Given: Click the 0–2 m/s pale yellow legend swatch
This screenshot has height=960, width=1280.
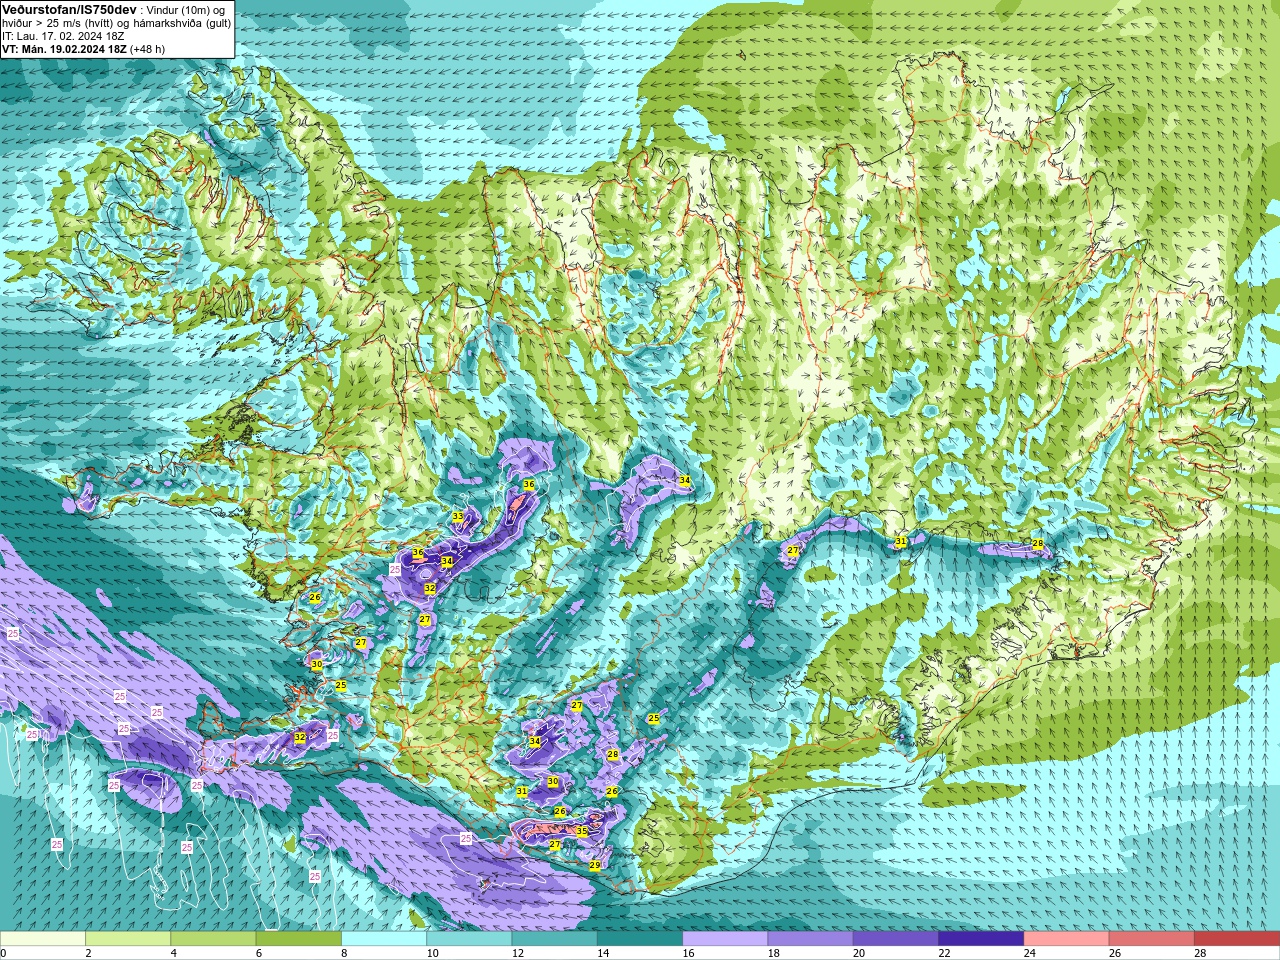Looking at the screenshot, I should pos(43,939).
